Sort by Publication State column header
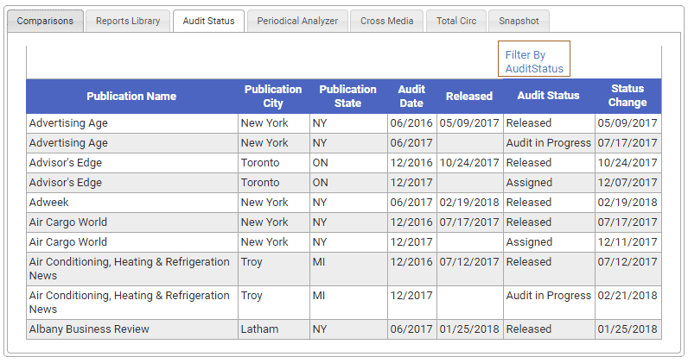688x363 pixels. pyautogui.click(x=348, y=96)
